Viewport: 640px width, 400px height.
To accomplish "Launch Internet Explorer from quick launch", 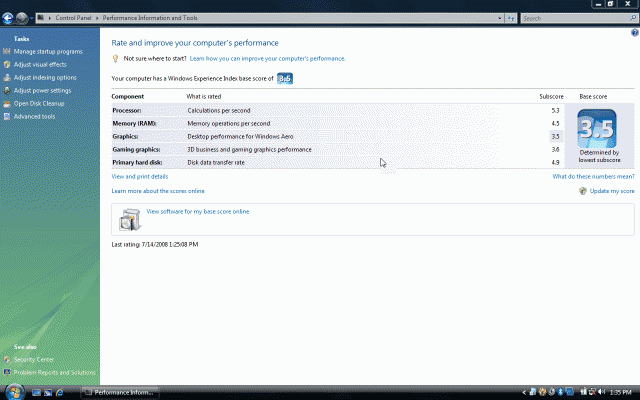I will (60, 393).
